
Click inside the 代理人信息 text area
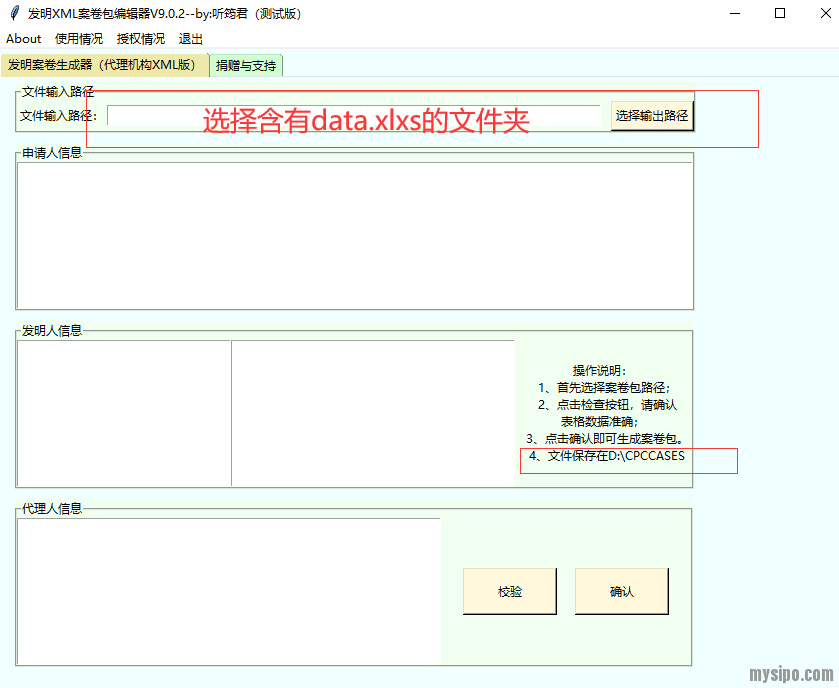click(x=229, y=590)
